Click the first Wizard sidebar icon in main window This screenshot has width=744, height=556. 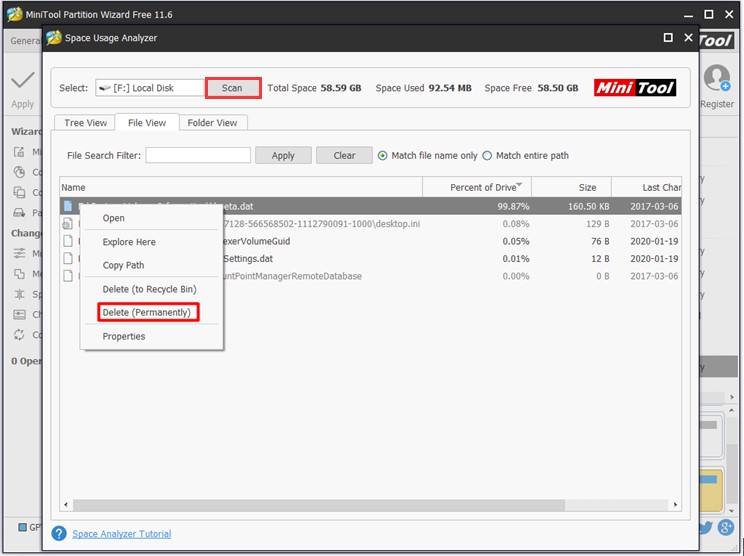pyautogui.click(x=19, y=152)
